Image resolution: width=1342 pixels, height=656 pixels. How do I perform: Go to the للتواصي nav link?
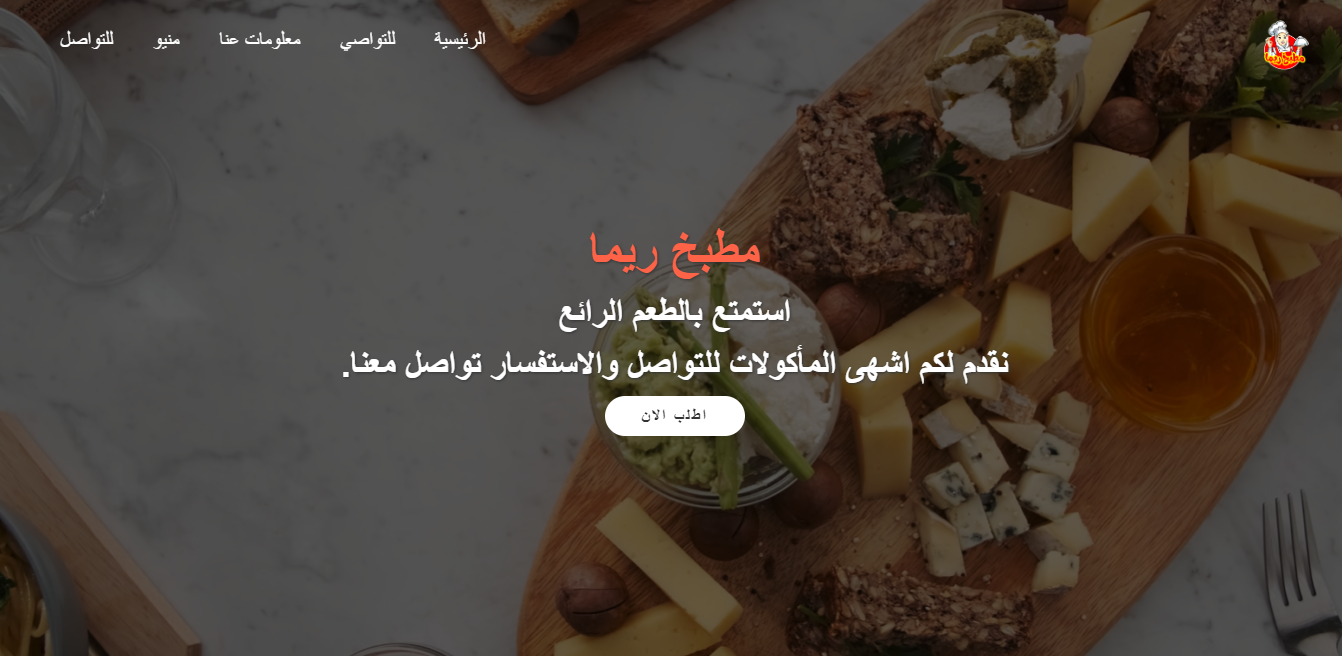point(367,39)
